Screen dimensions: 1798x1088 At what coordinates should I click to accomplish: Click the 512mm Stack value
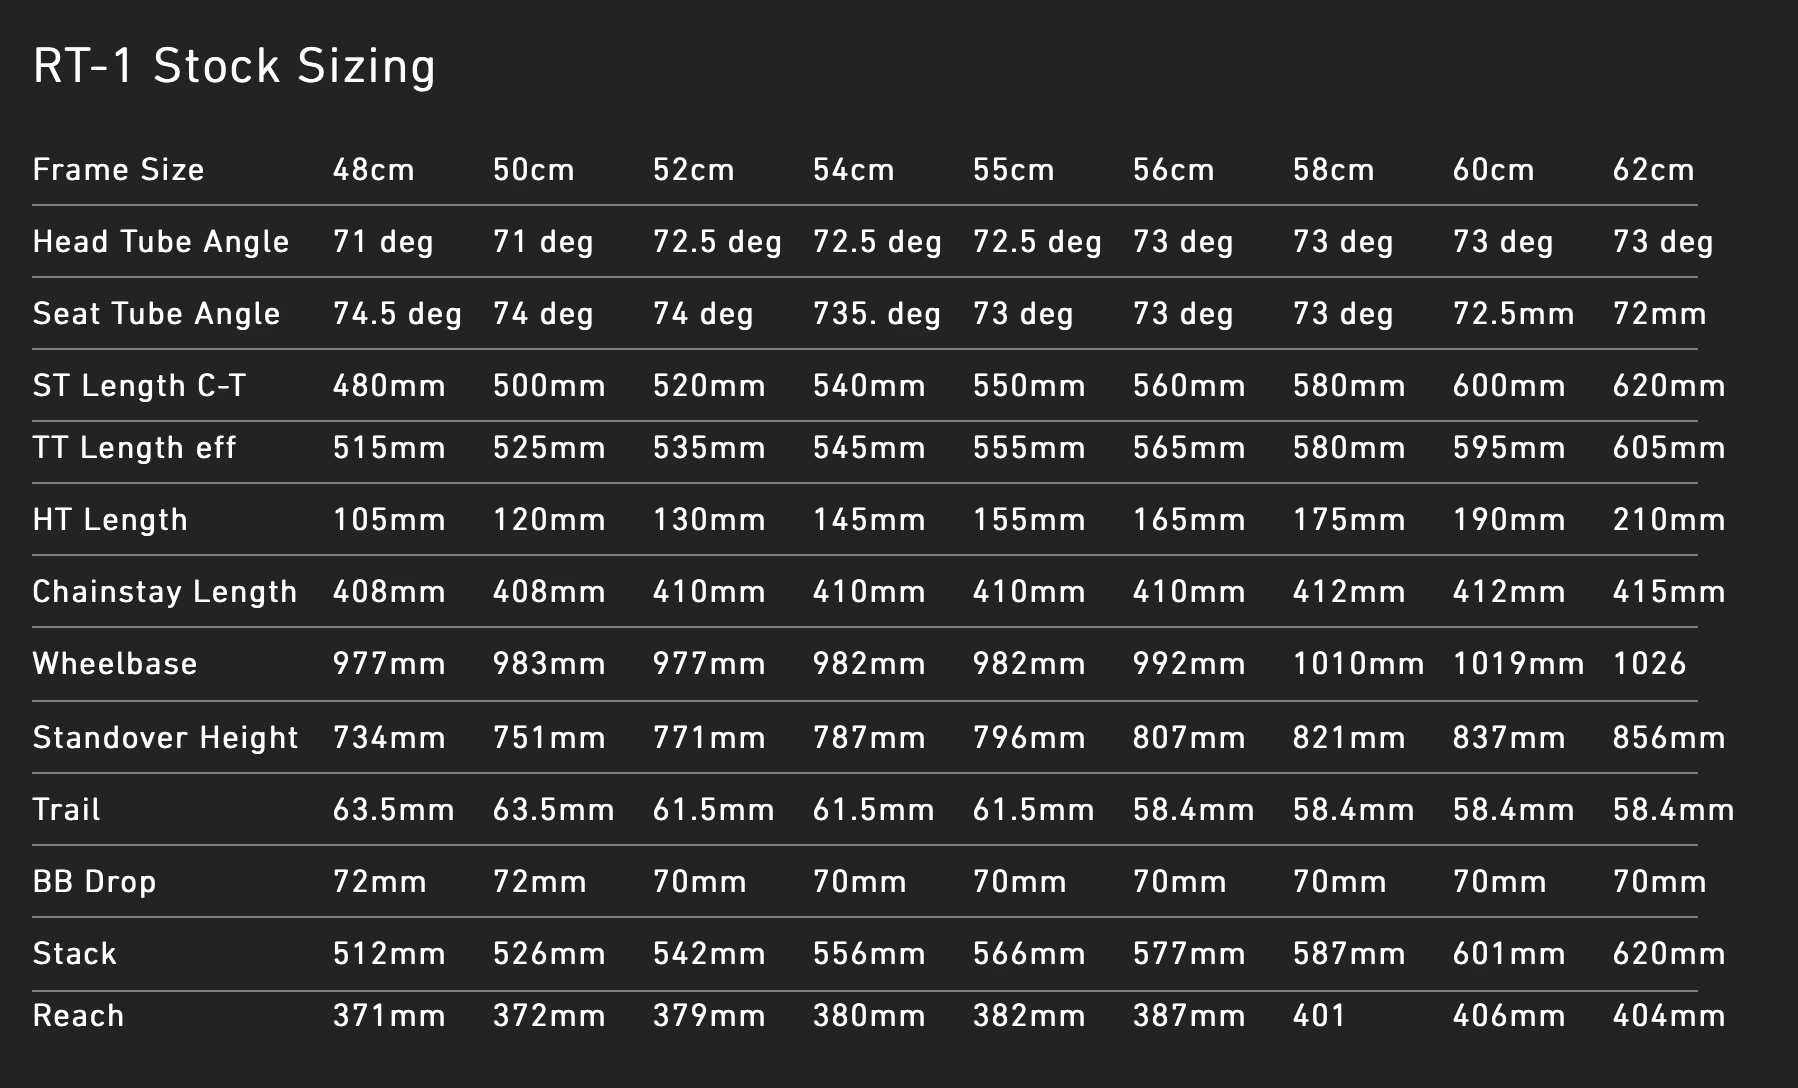tap(389, 954)
